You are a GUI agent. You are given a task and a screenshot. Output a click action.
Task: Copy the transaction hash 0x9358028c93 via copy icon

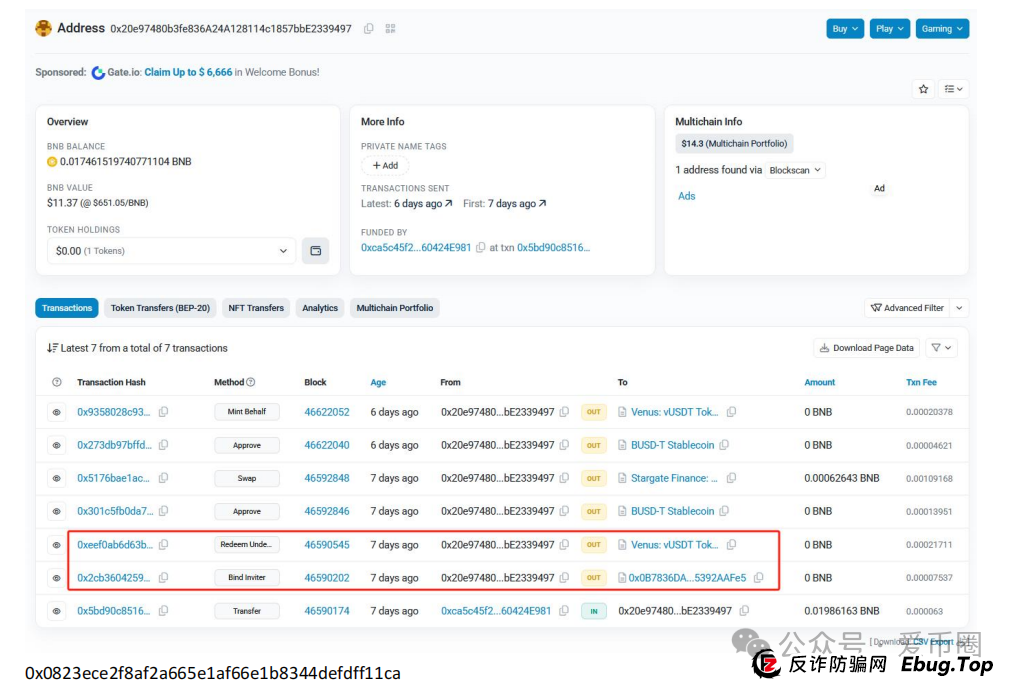coord(162,411)
